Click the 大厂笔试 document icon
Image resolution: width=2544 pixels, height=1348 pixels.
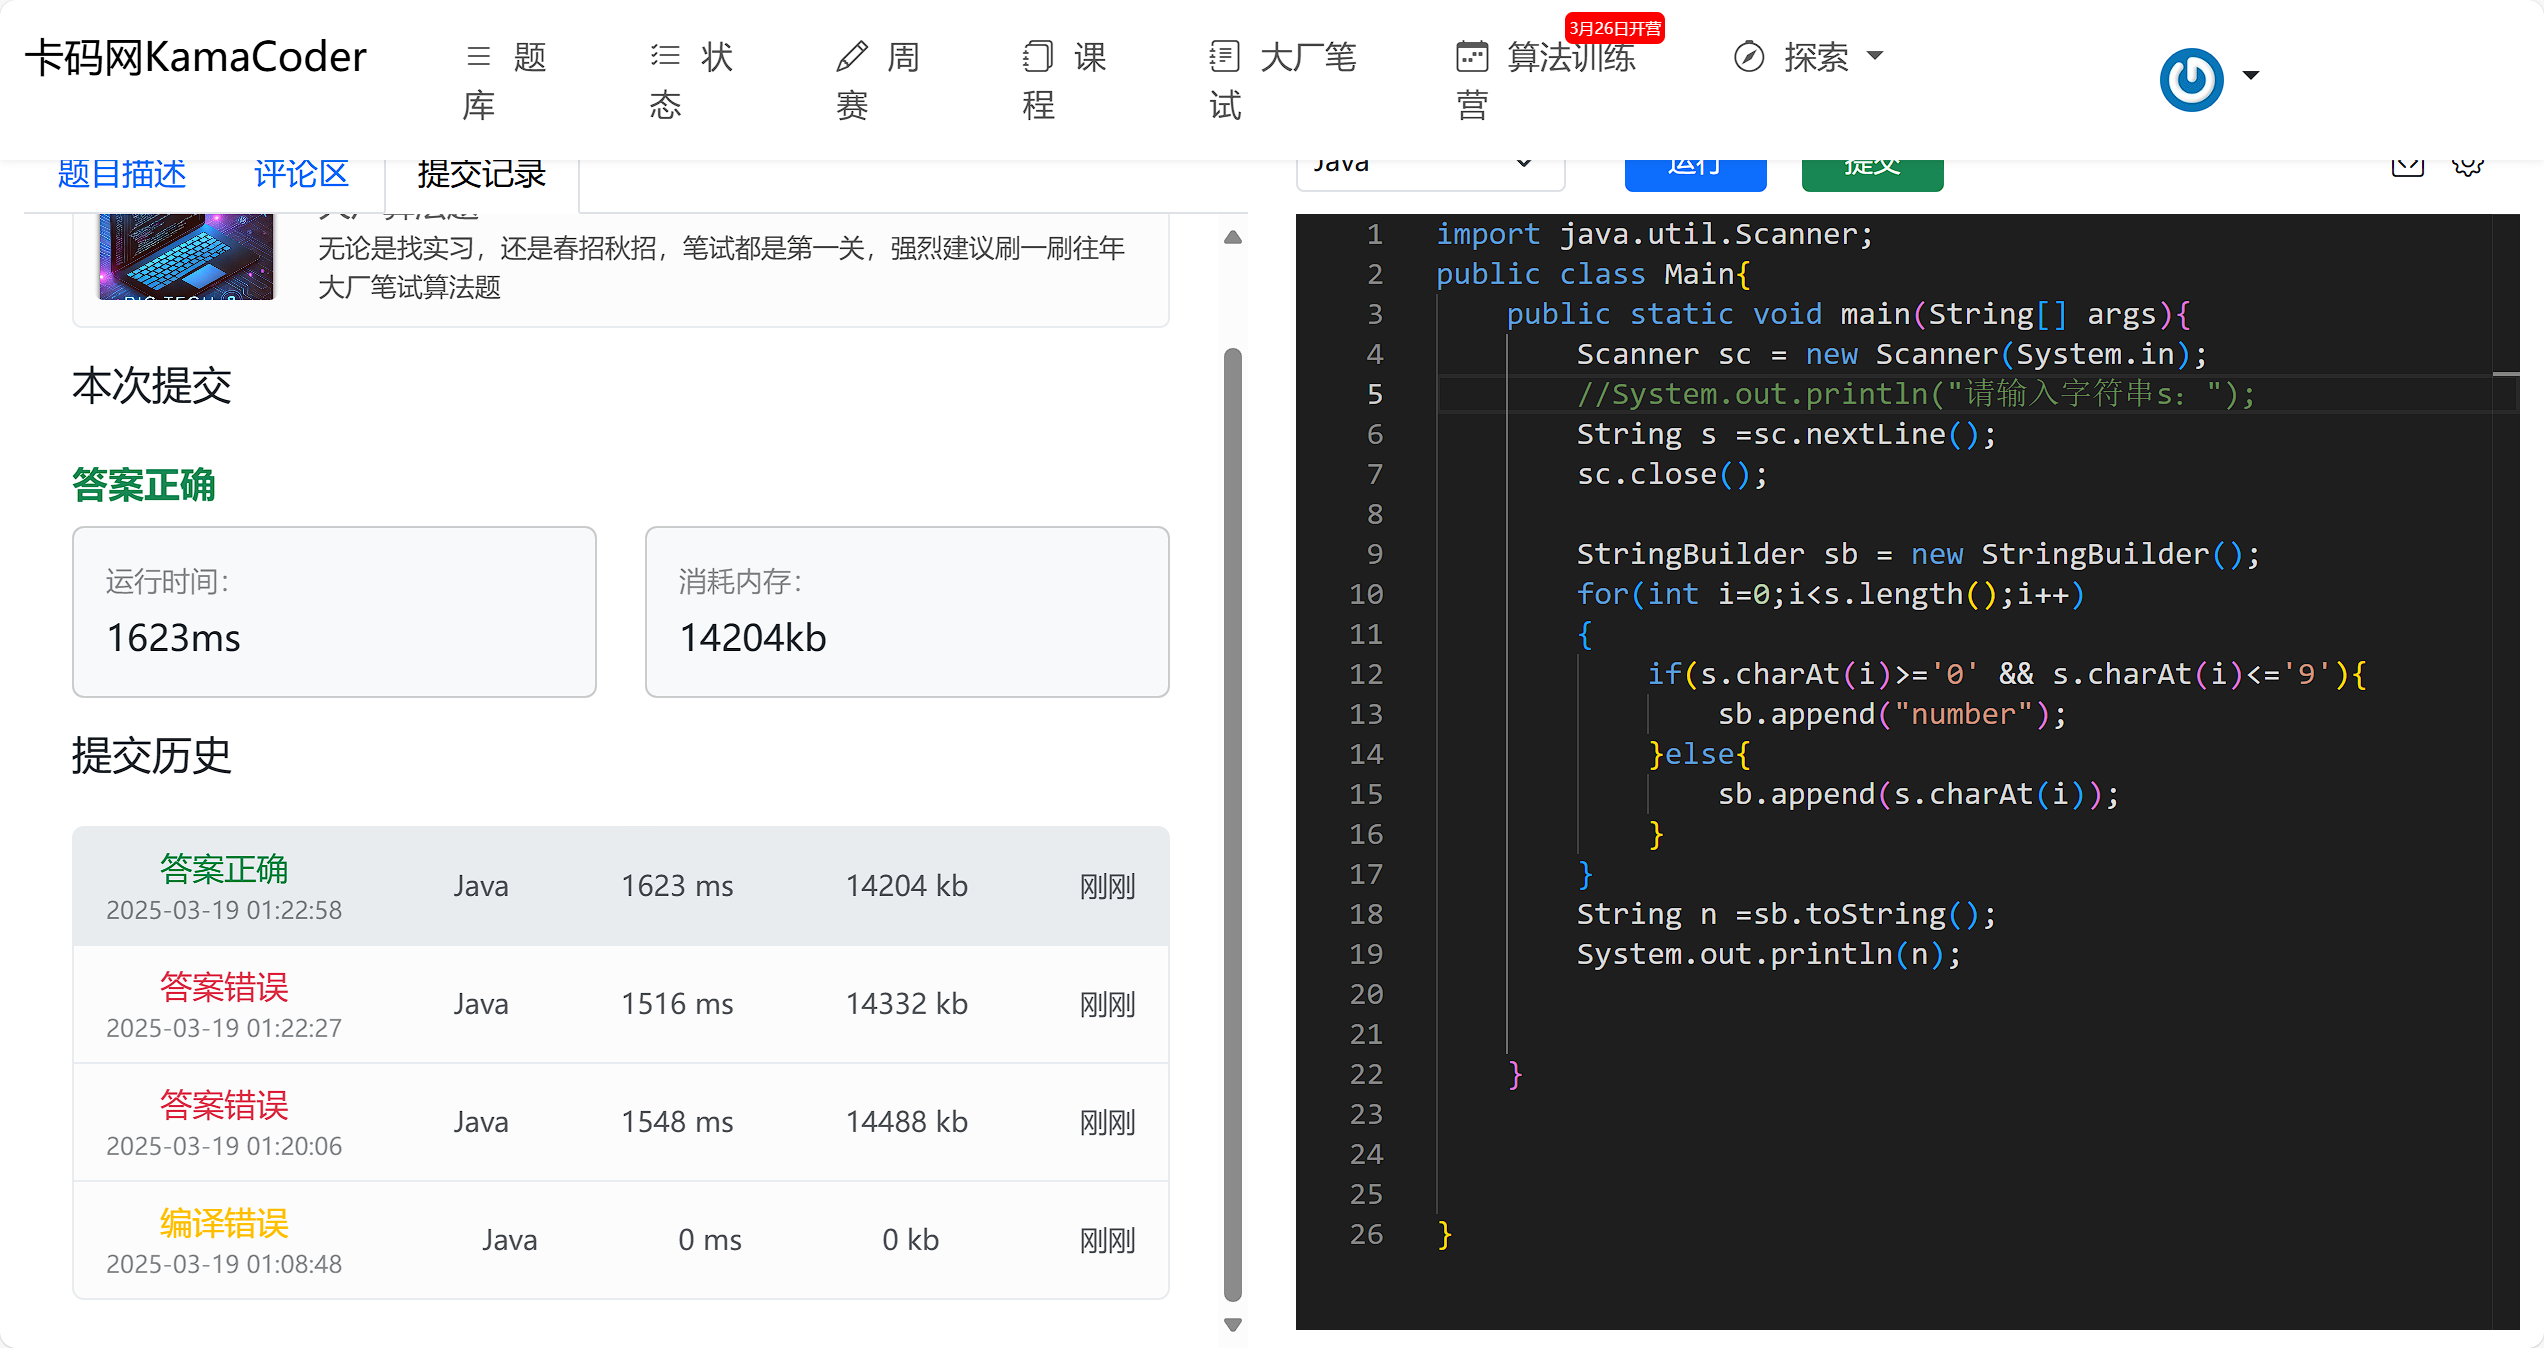pos(1224,56)
